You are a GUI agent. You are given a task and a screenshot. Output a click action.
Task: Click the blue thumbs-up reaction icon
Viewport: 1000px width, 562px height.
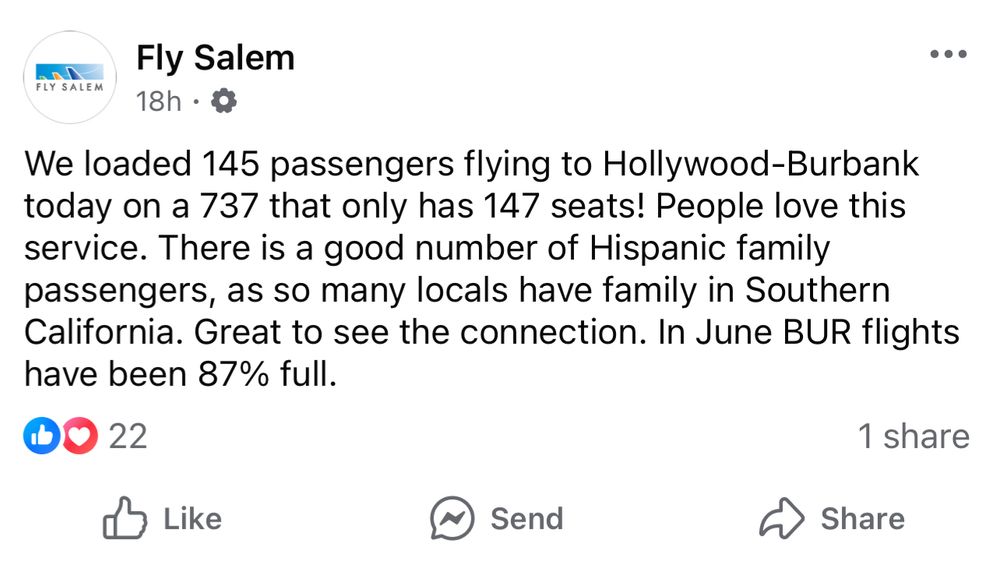click(x=41, y=436)
